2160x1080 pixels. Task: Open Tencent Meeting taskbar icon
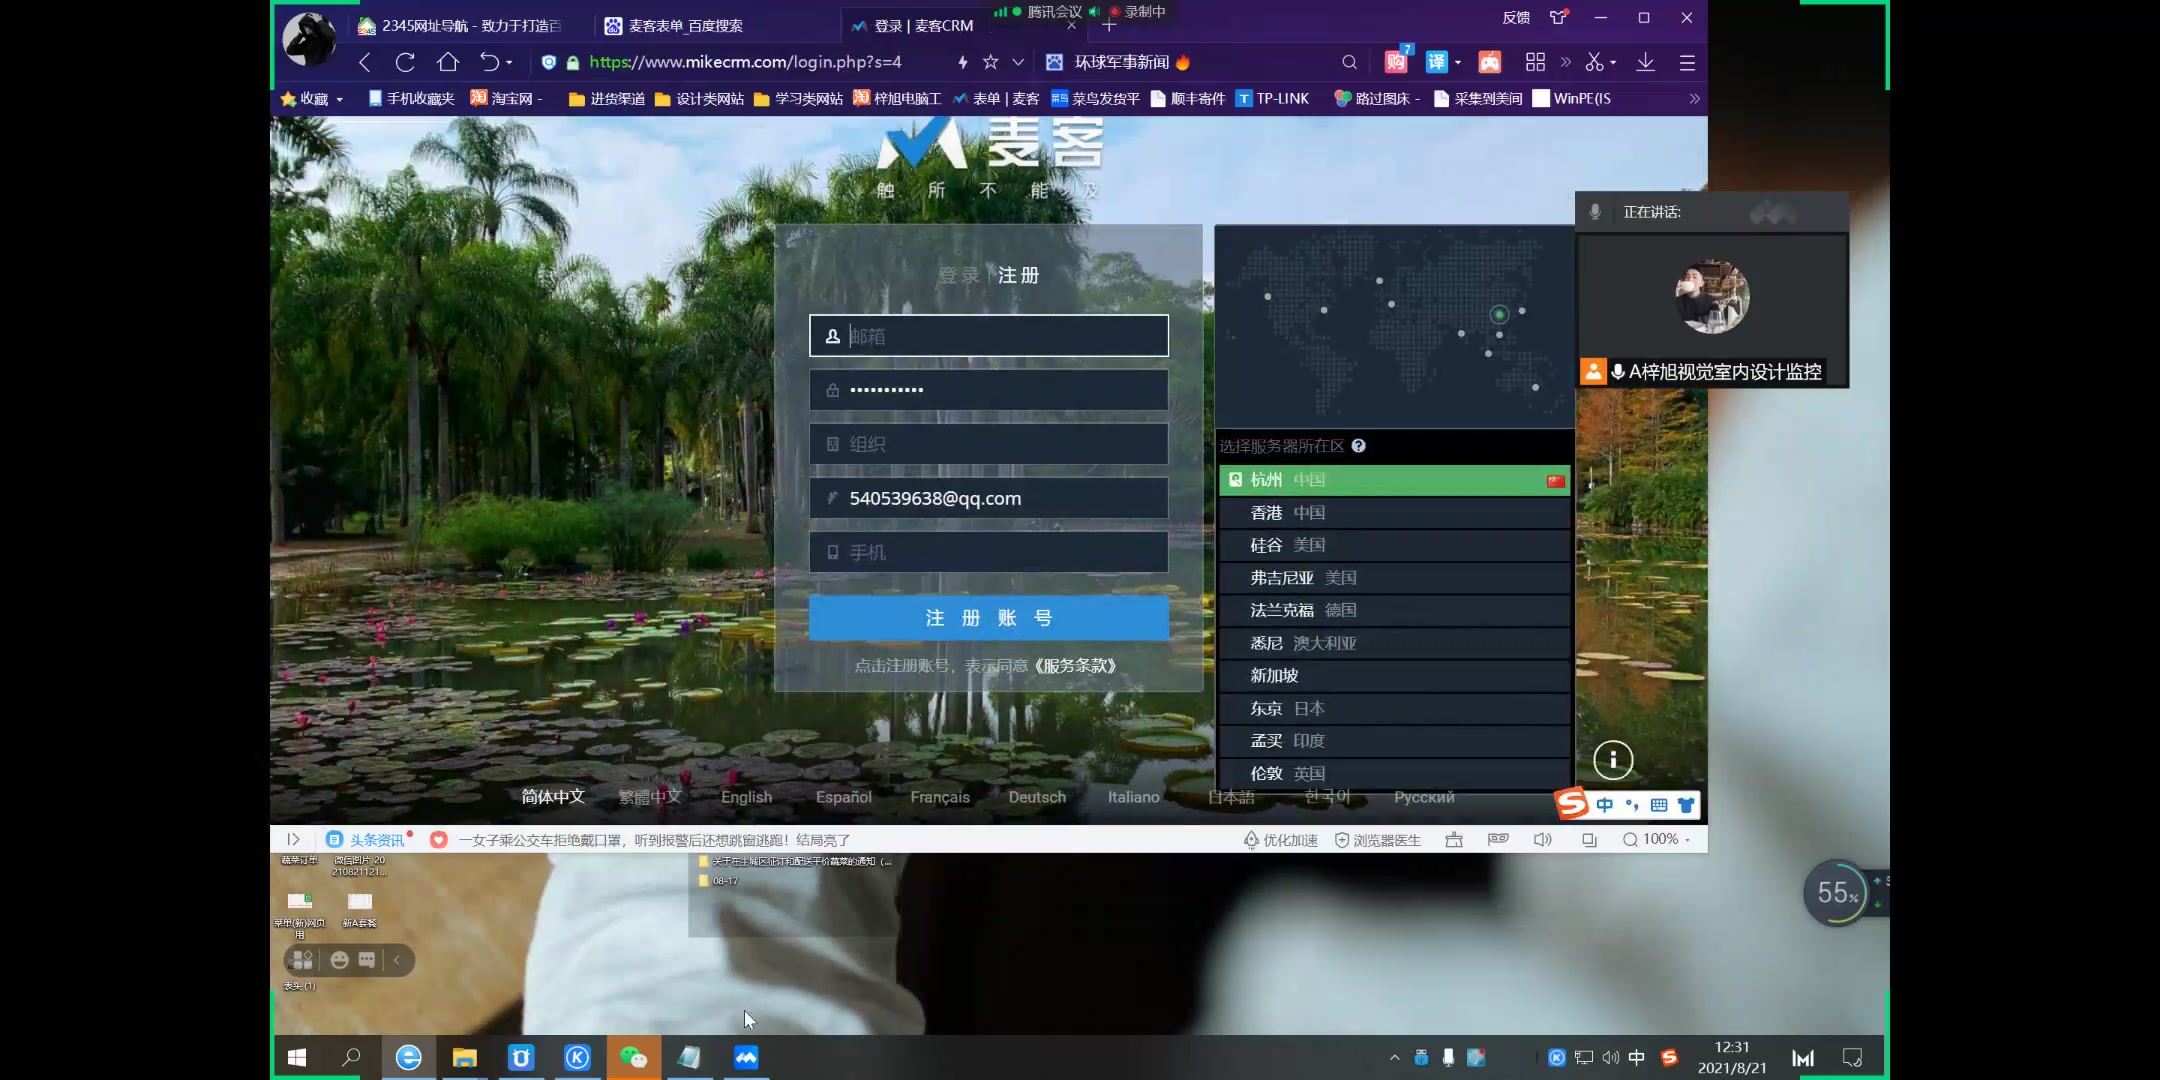tap(746, 1057)
